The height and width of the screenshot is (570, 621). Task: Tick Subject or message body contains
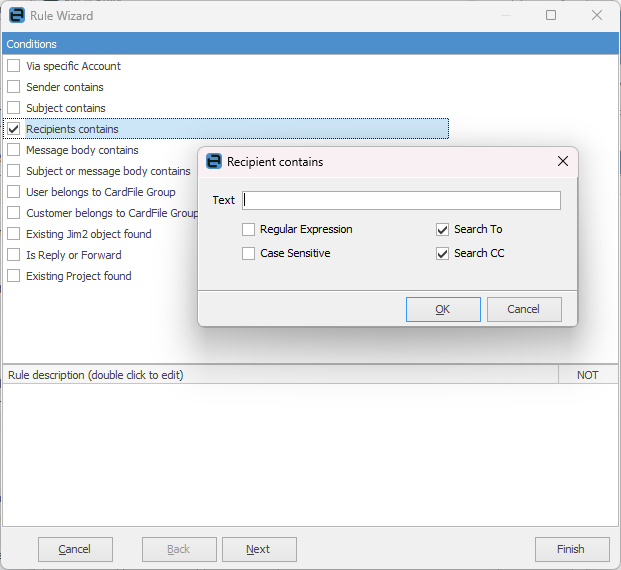(x=13, y=171)
